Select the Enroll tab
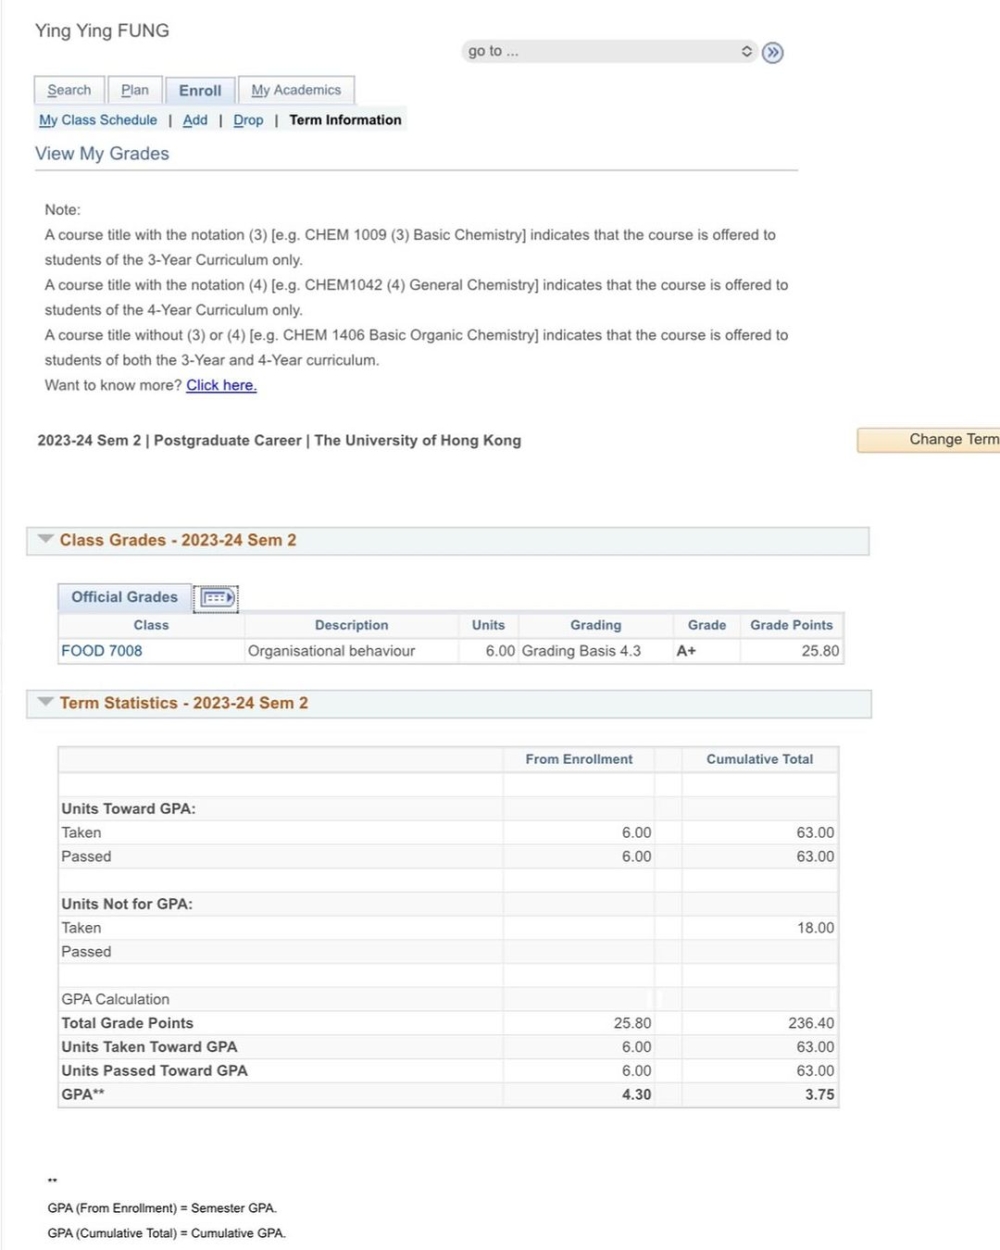Image resolution: width=1000 pixels, height=1250 pixels. 200,90
